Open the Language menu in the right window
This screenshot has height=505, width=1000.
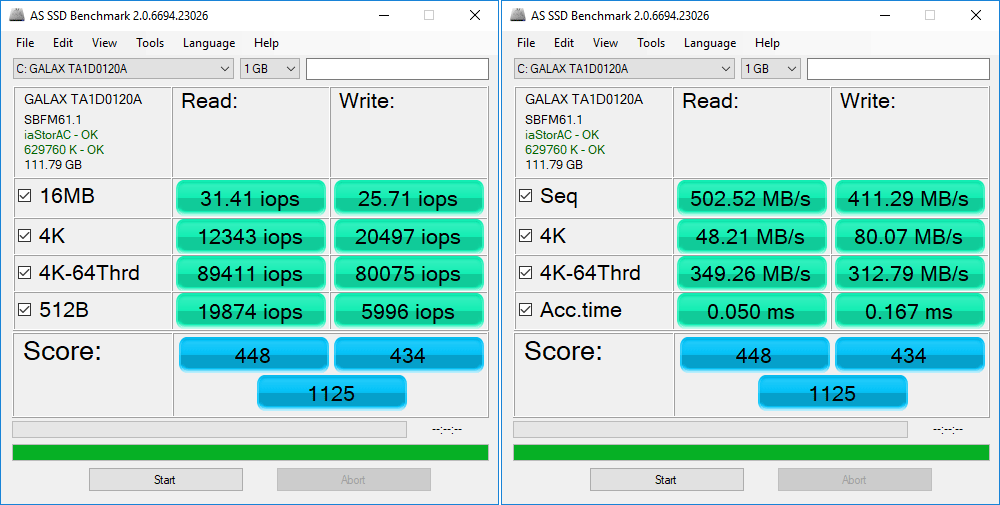(709, 43)
